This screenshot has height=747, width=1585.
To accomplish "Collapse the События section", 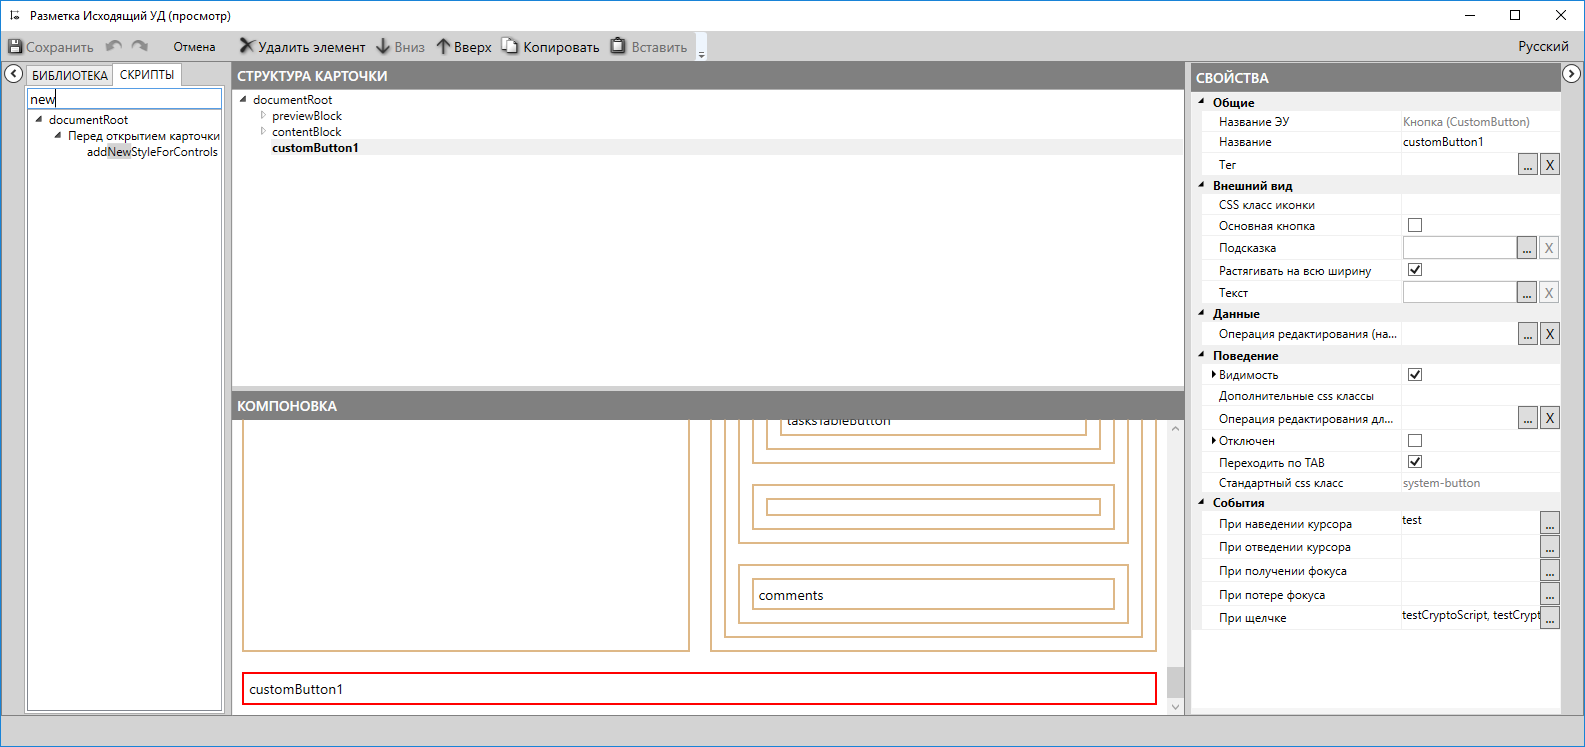I will (1202, 502).
